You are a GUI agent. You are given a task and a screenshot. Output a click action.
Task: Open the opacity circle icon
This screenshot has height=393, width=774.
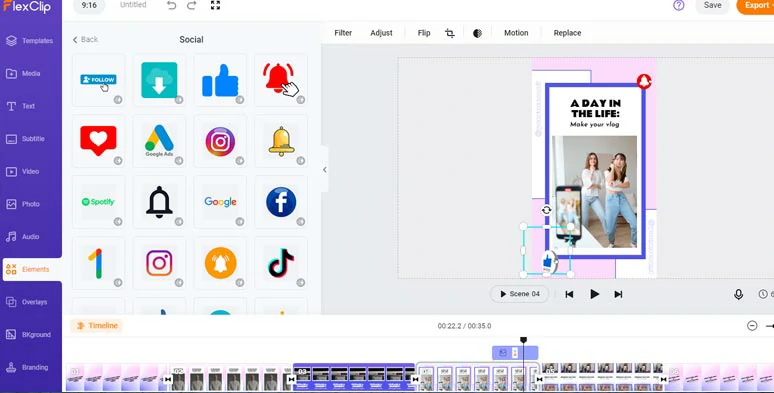click(477, 33)
